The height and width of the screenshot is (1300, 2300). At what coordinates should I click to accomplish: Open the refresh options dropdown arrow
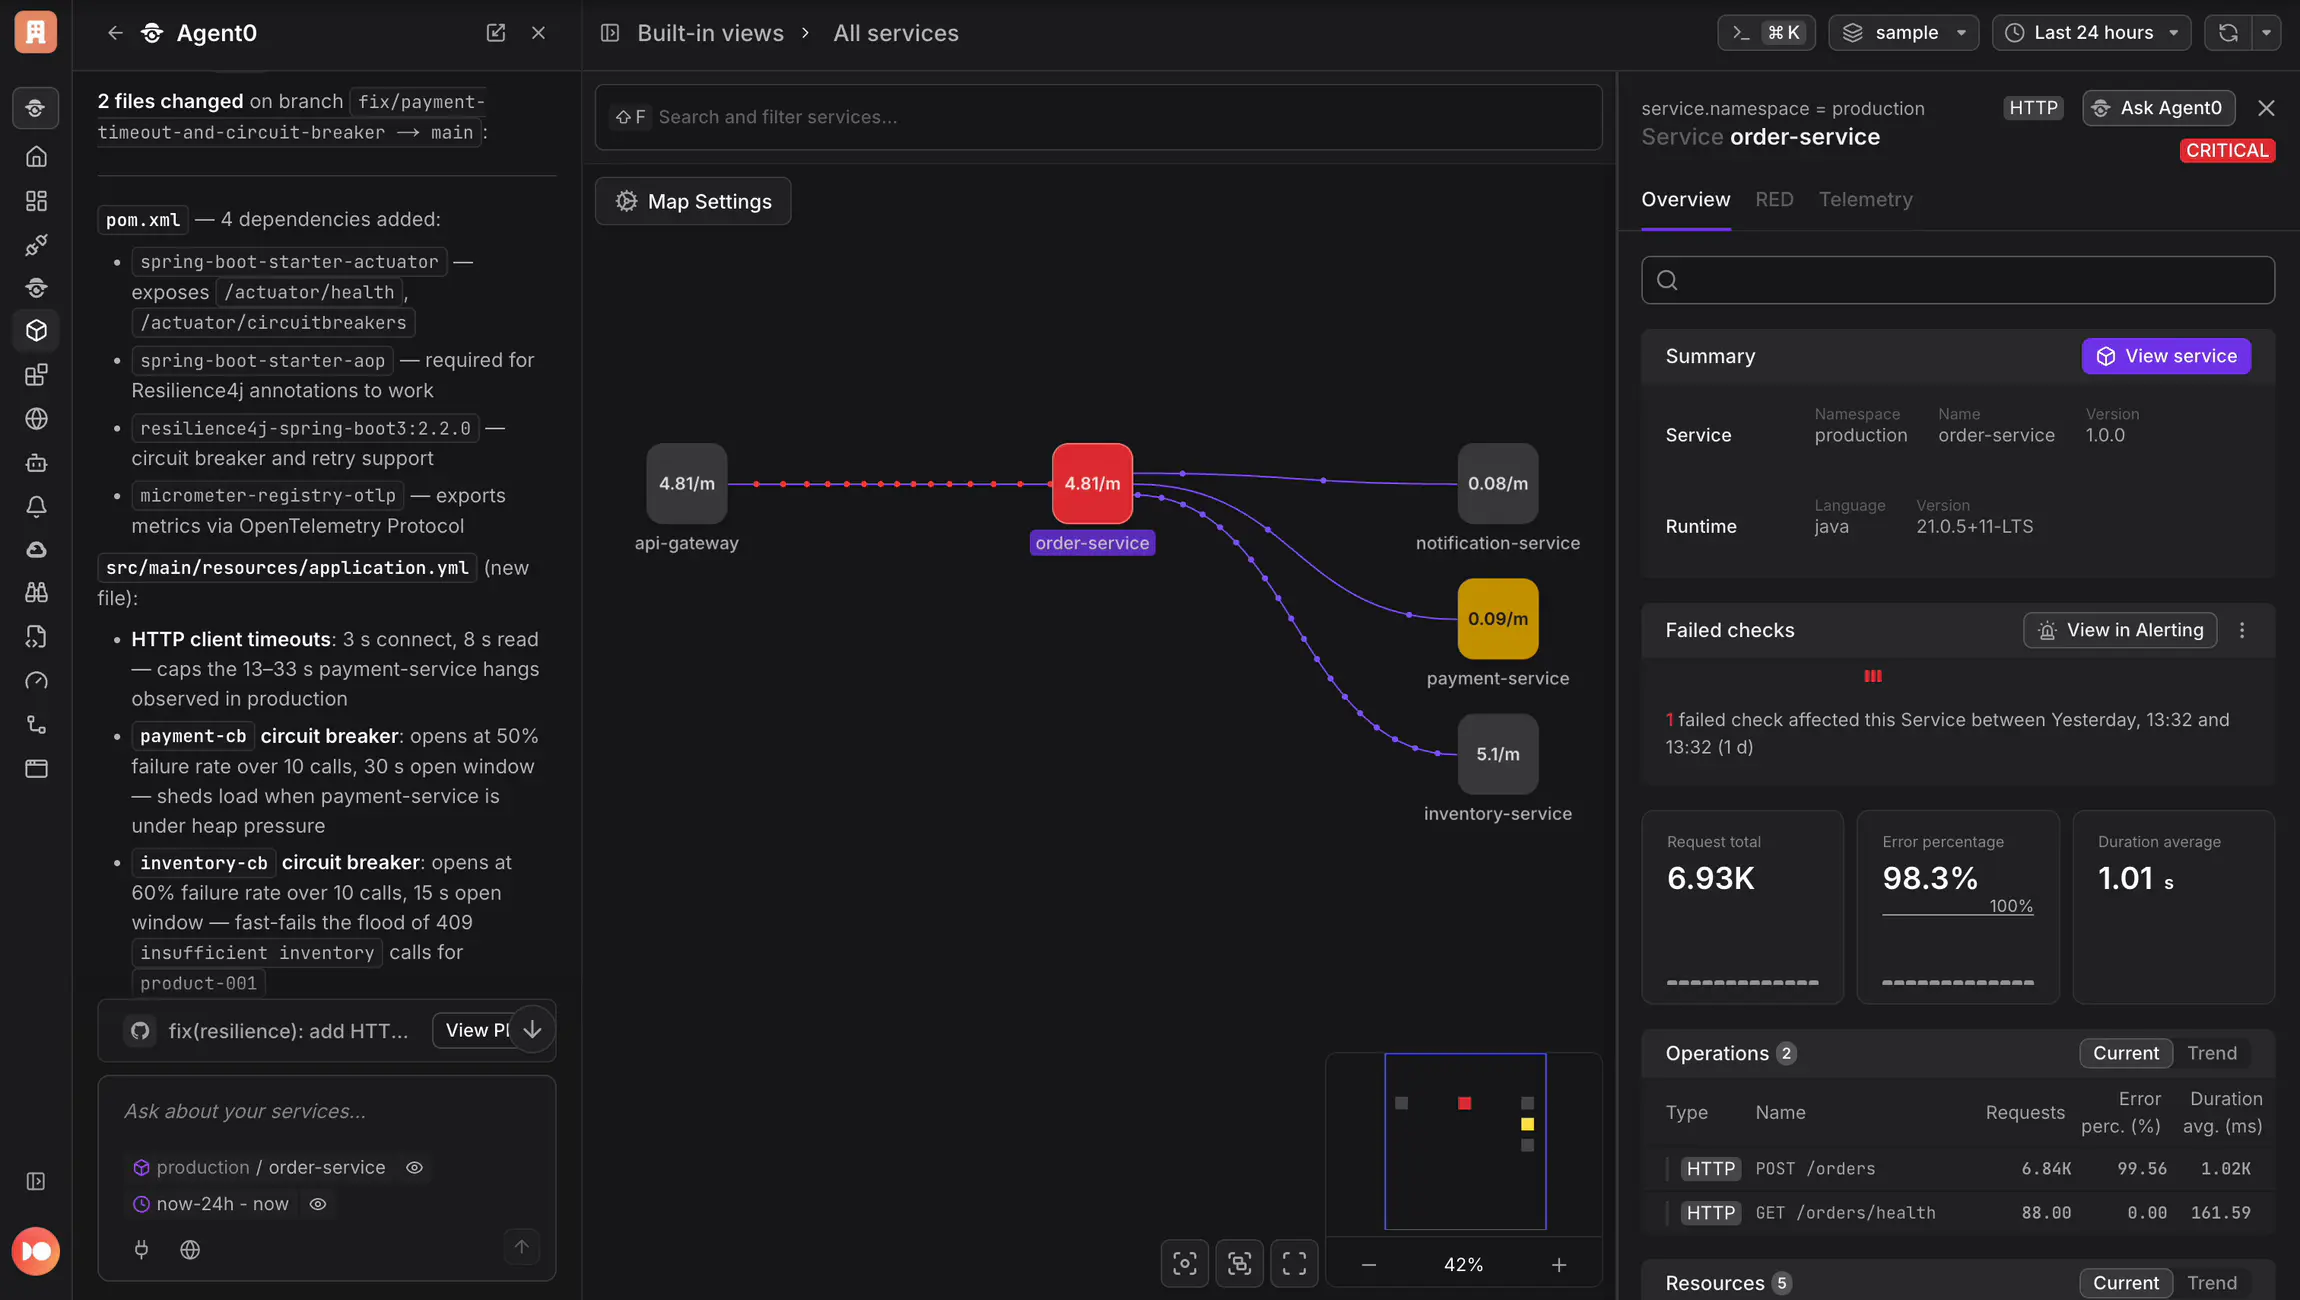(x=2266, y=33)
